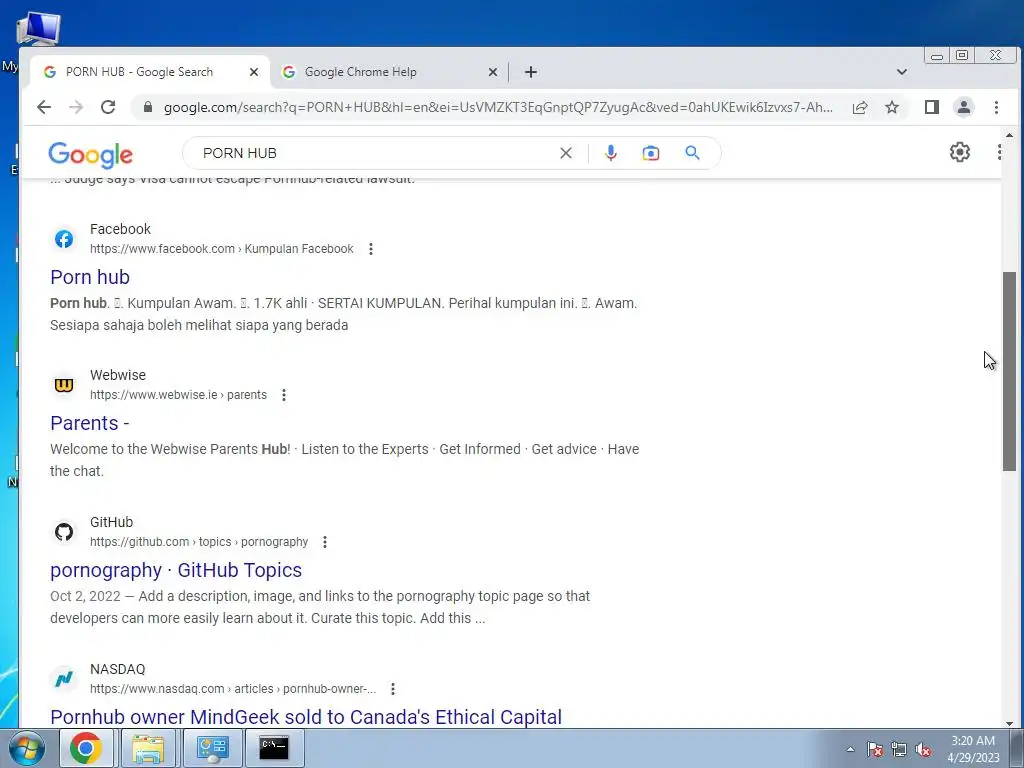This screenshot has height=768, width=1024.
Task: Share this page icon in address bar
Action: point(860,107)
